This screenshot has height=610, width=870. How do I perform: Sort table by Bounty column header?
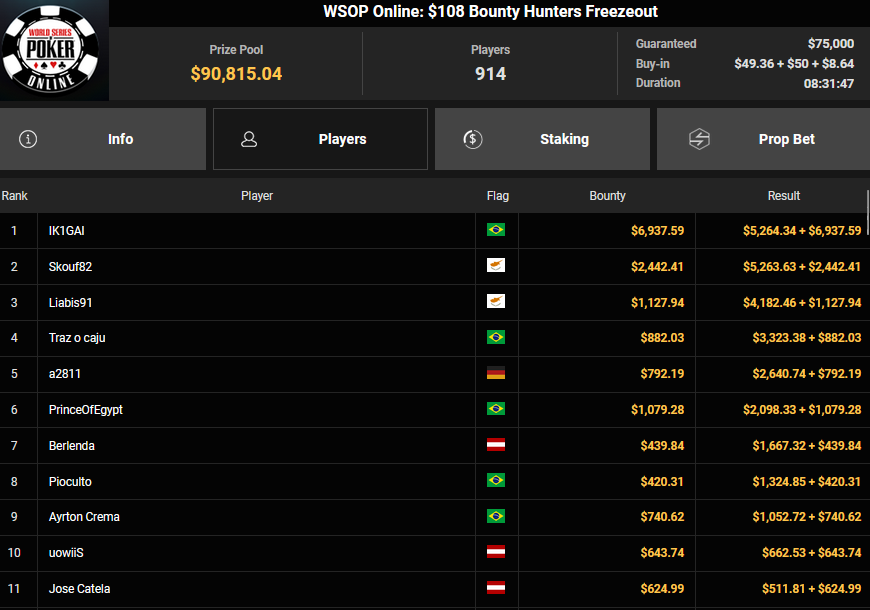[607, 196]
